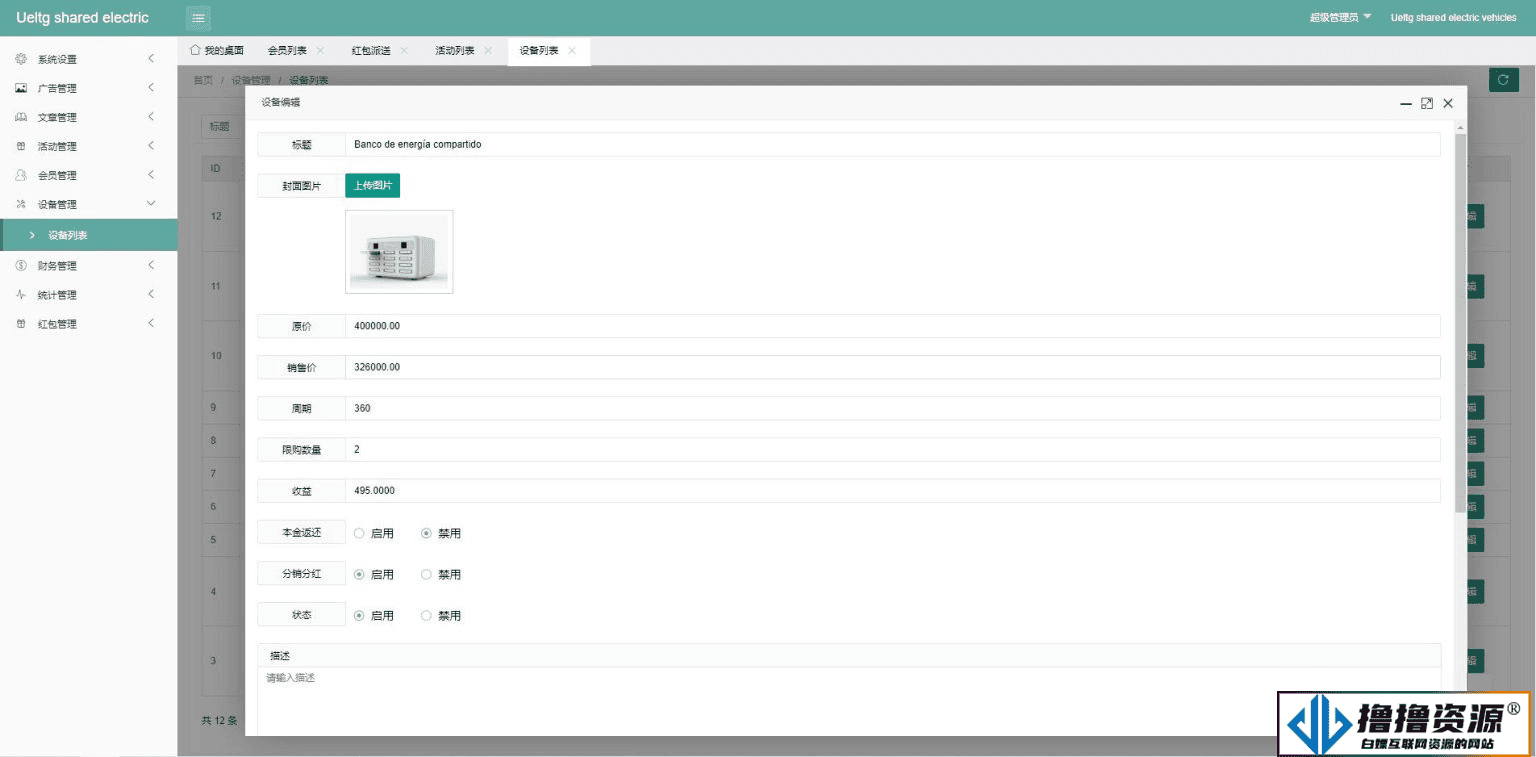Expand 文章管理 menu chevron
Image resolution: width=1536 pixels, height=757 pixels.
point(151,117)
